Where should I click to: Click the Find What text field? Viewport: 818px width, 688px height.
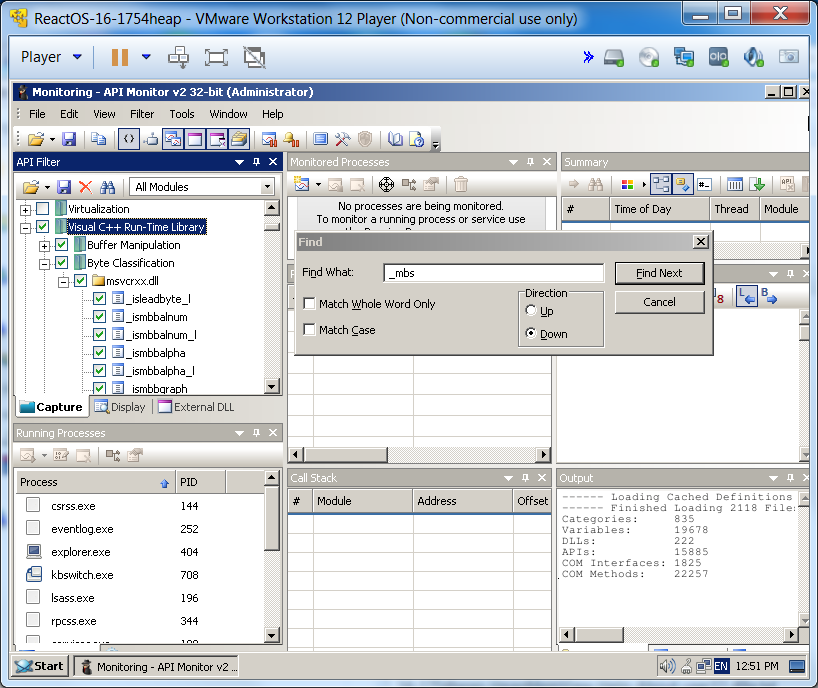pyautogui.click(x=494, y=273)
